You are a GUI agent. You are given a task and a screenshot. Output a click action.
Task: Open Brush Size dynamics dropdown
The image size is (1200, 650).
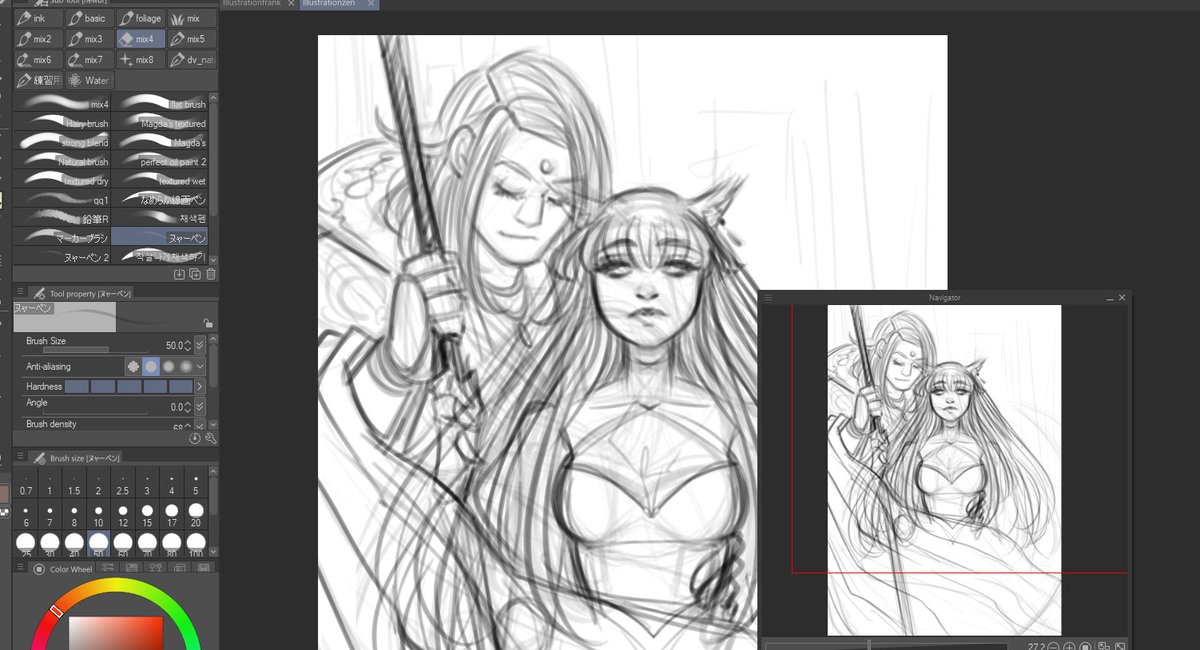tap(200, 345)
